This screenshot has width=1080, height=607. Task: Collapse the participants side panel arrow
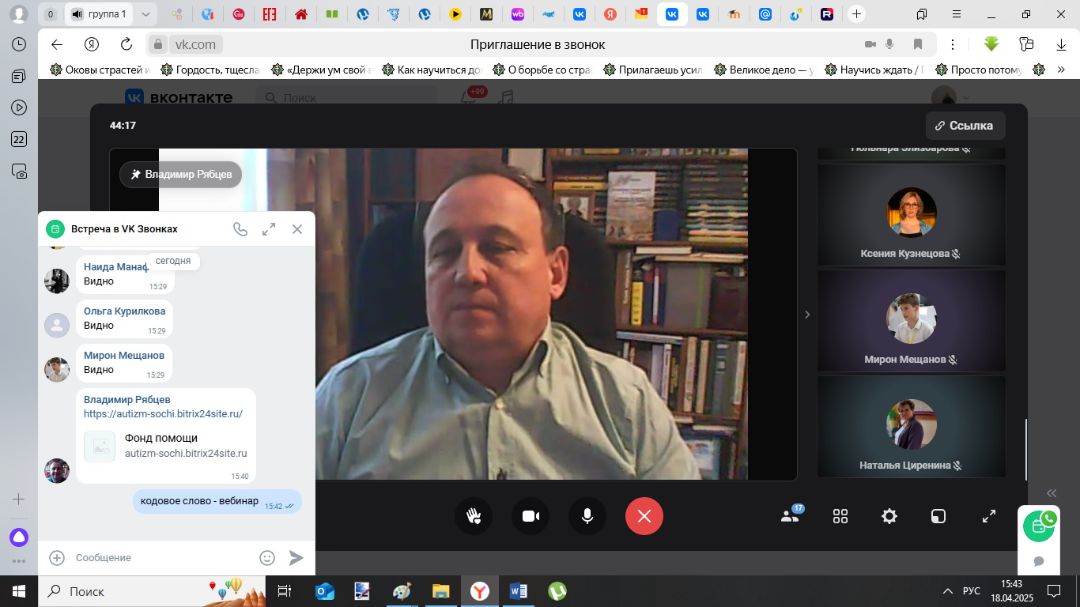point(807,314)
